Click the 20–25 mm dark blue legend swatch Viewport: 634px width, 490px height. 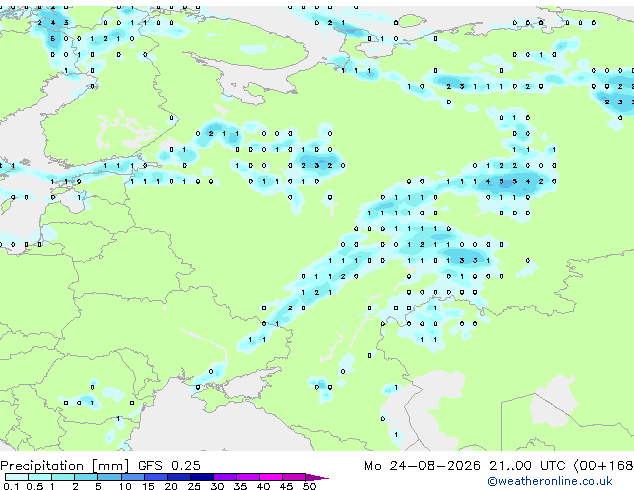[x=179, y=477]
